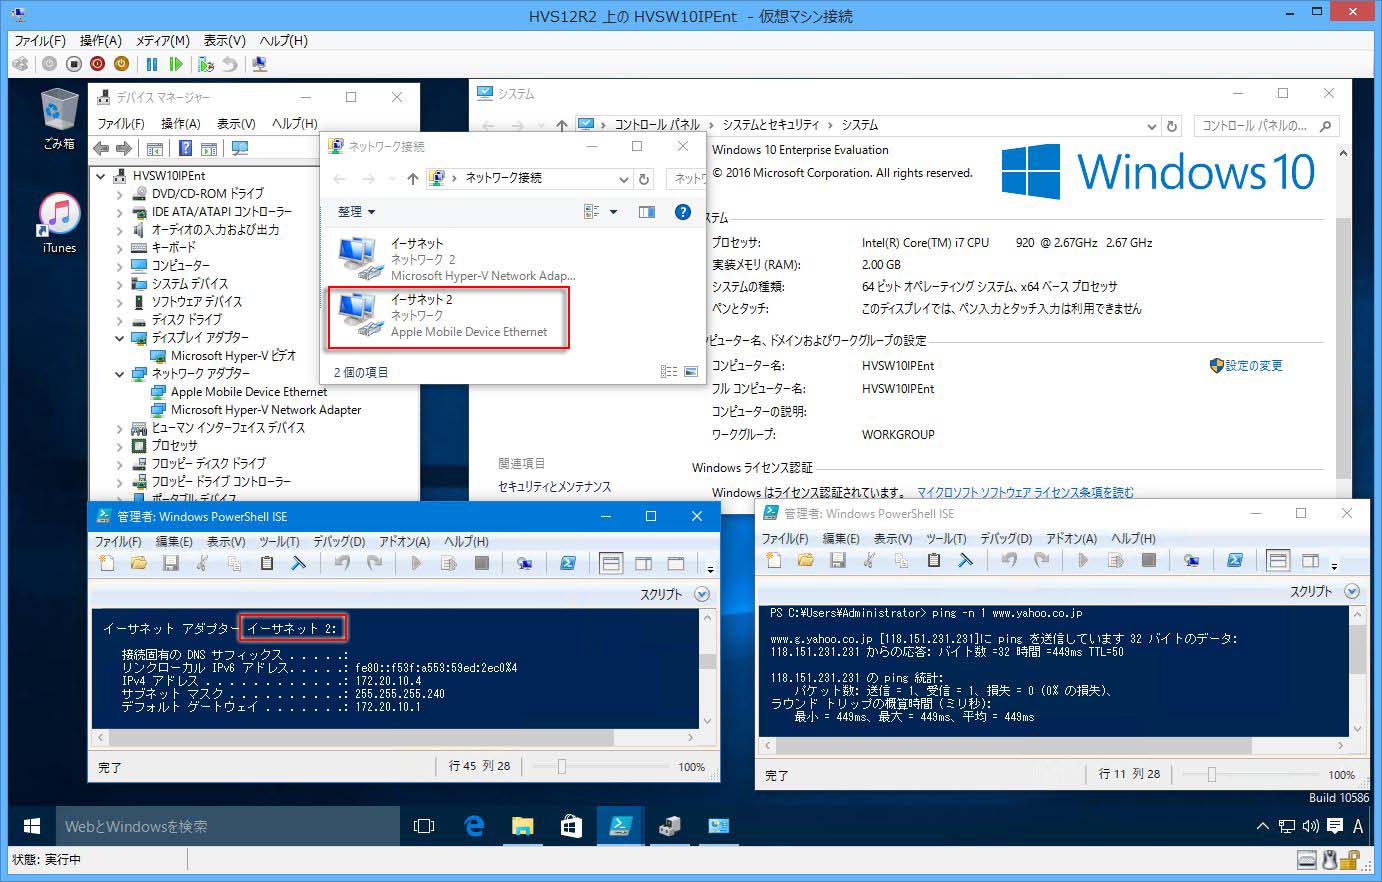Collapse the HVSW10IPEnt root node

[x=101, y=176]
